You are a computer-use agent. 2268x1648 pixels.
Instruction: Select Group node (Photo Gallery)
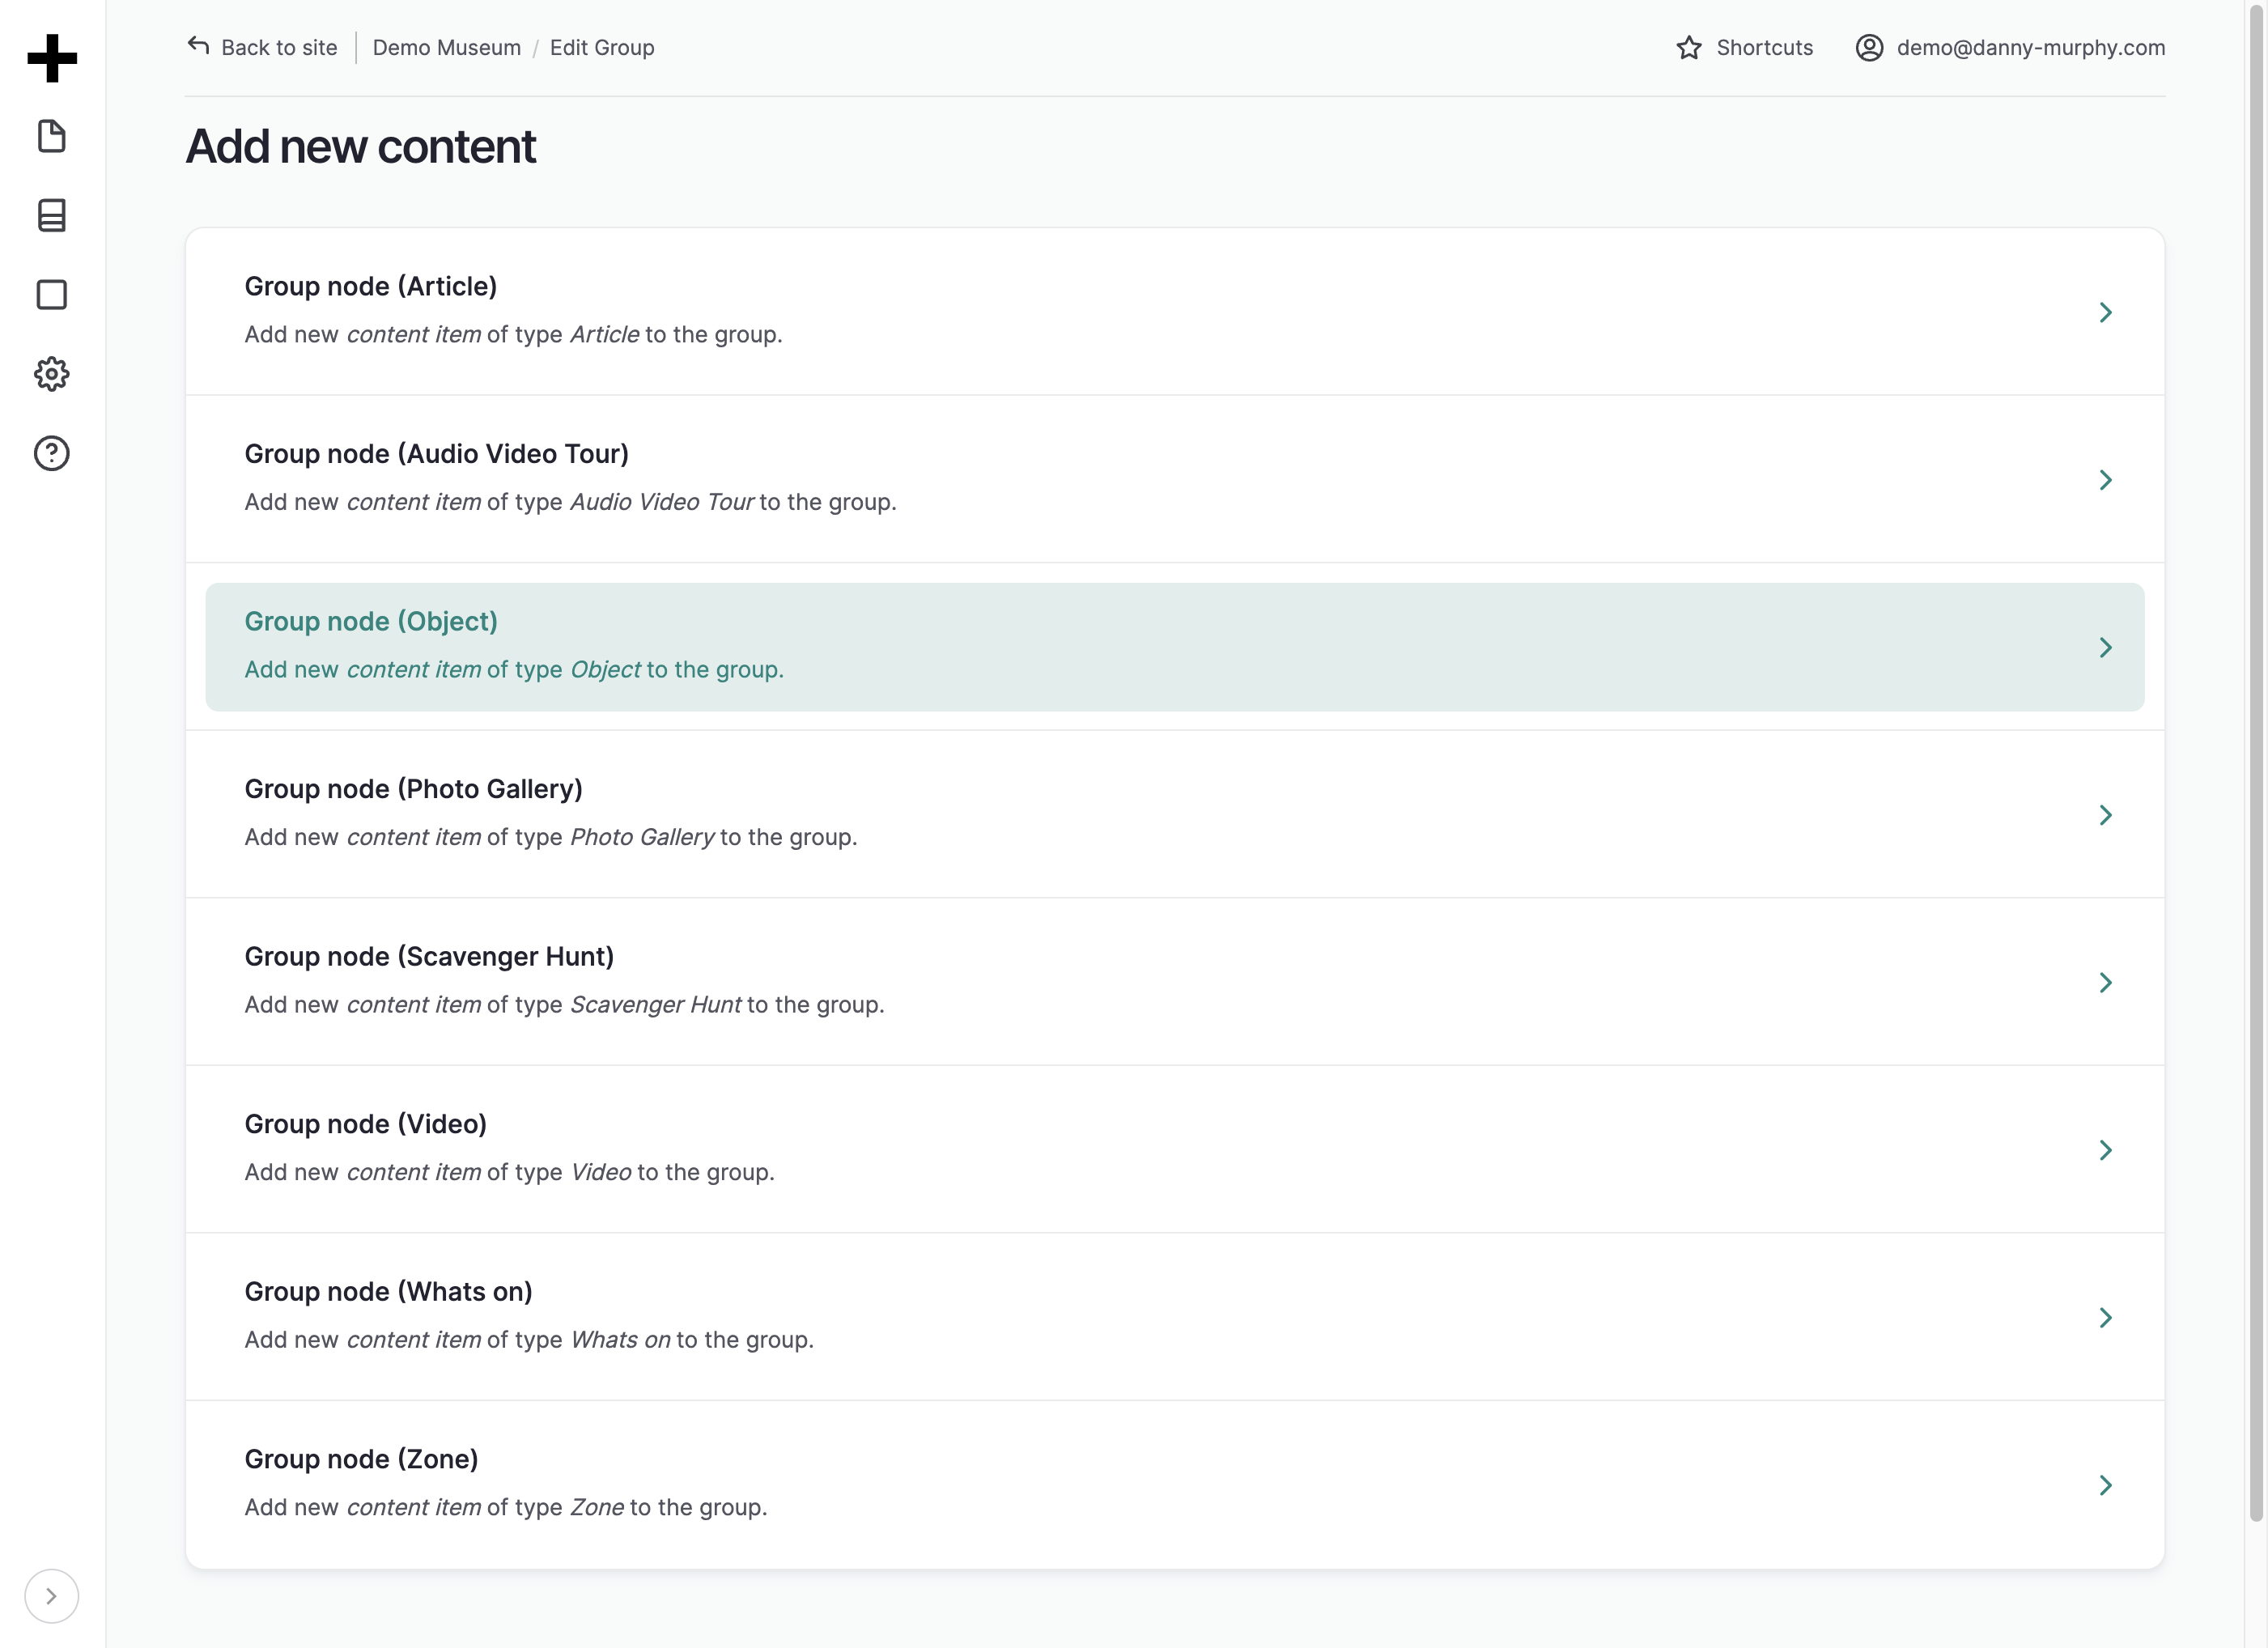[x=1174, y=814]
